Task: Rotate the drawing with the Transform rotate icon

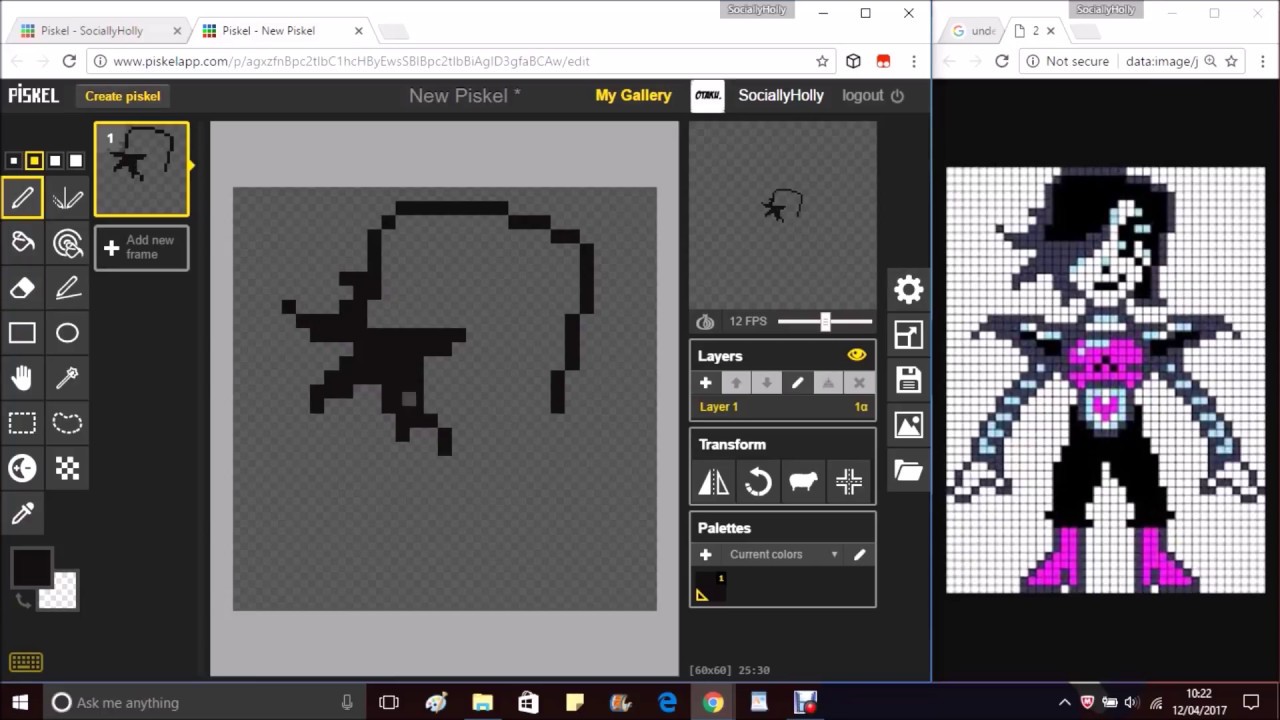Action: [x=758, y=482]
